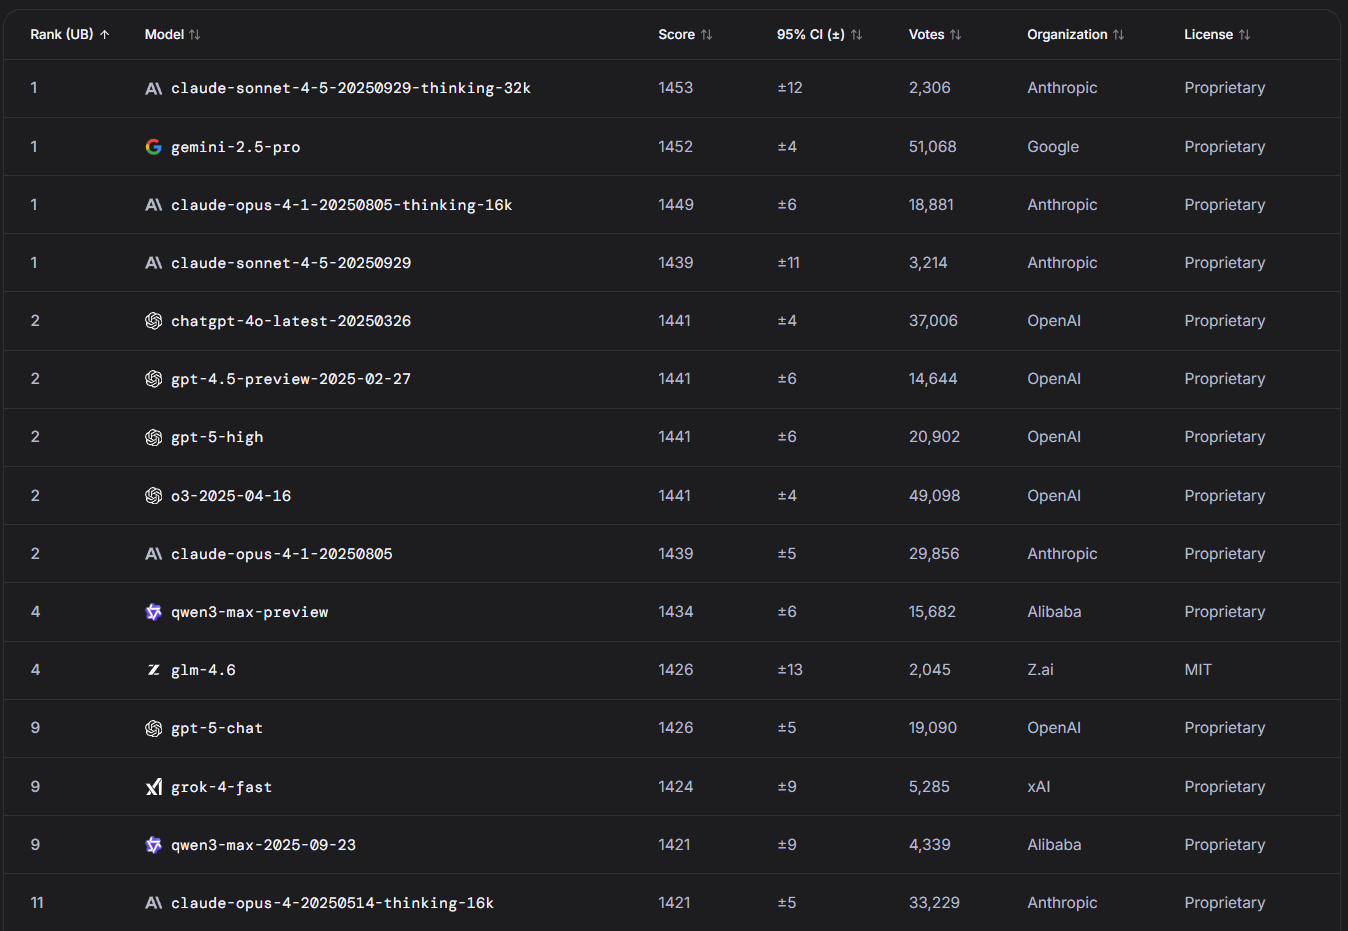Select the gpt-4.5-preview-2025-02-27 model name

click(291, 379)
